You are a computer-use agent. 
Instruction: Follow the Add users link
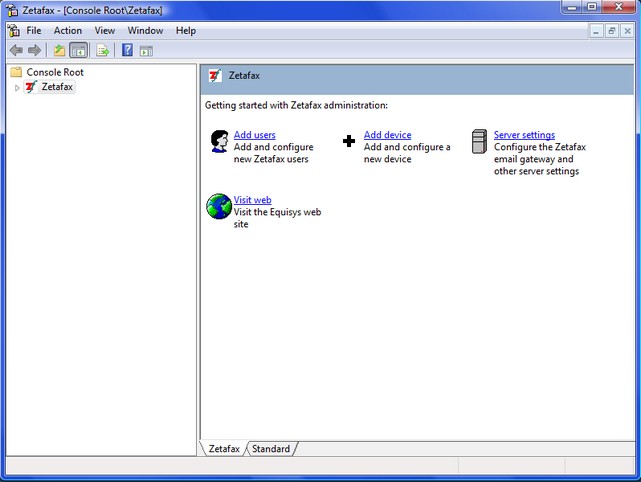tap(254, 135)
